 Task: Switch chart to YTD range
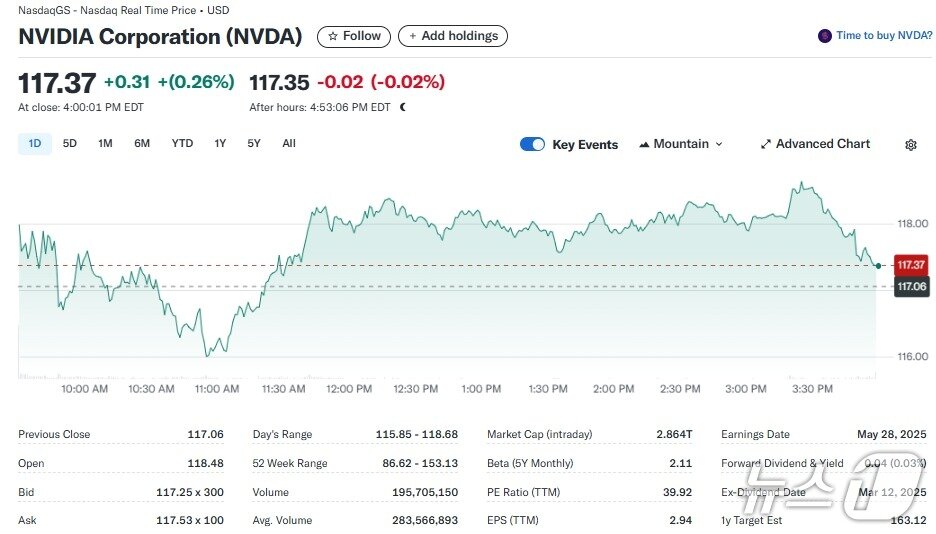tap(182, 144)
